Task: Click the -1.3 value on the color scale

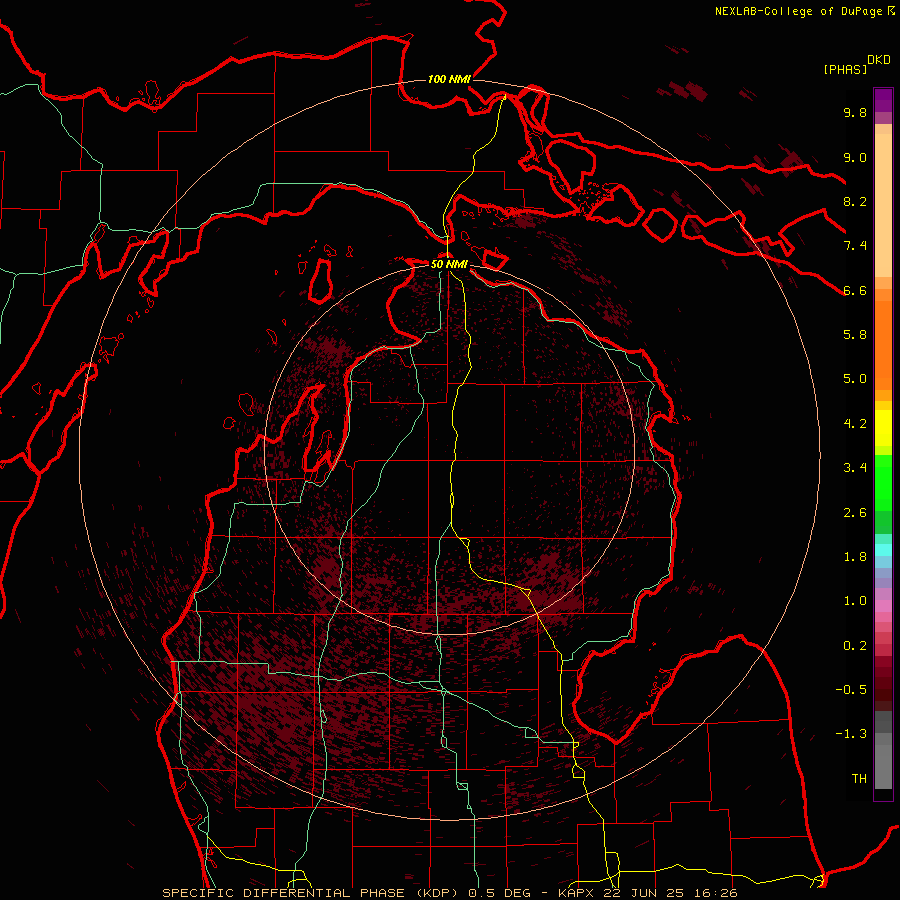Action: click(x=851, y=734)
